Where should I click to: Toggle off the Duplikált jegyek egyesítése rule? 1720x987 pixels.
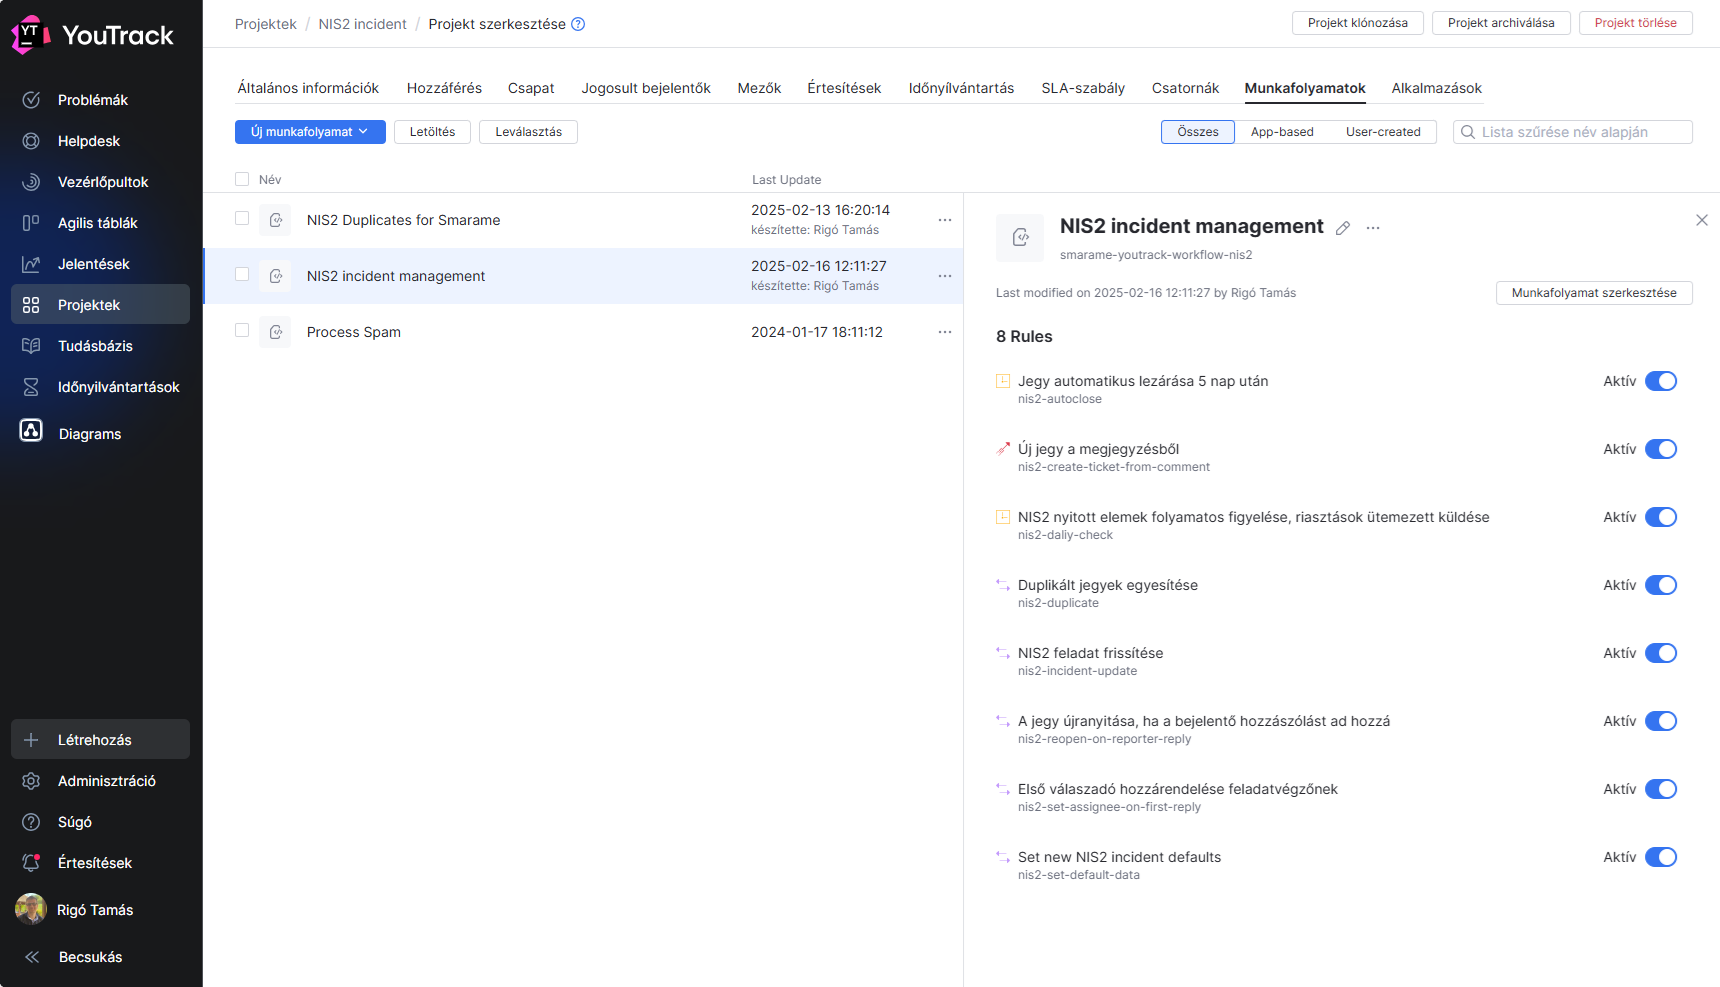pos(1660,585)
